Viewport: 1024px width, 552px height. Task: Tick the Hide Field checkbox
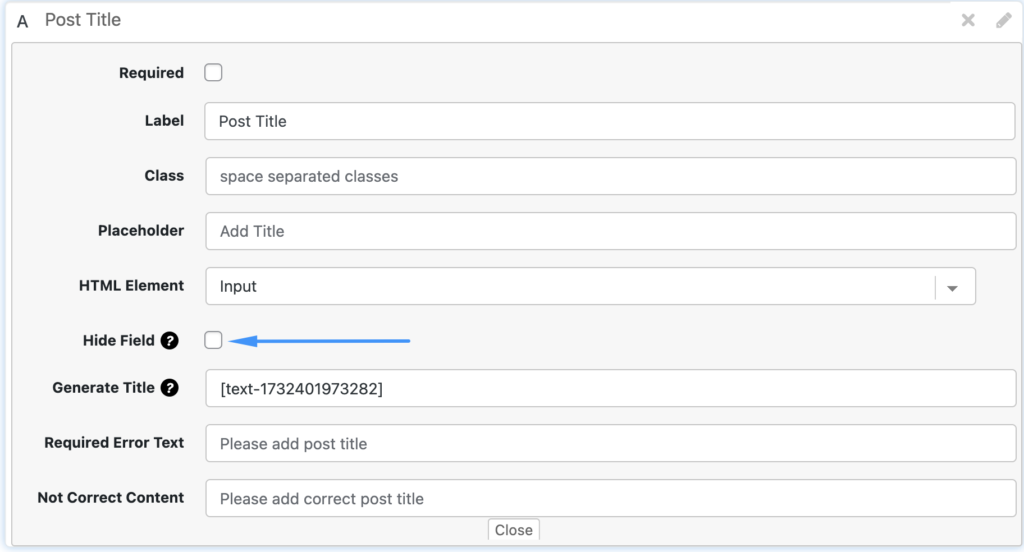point(213,341)
